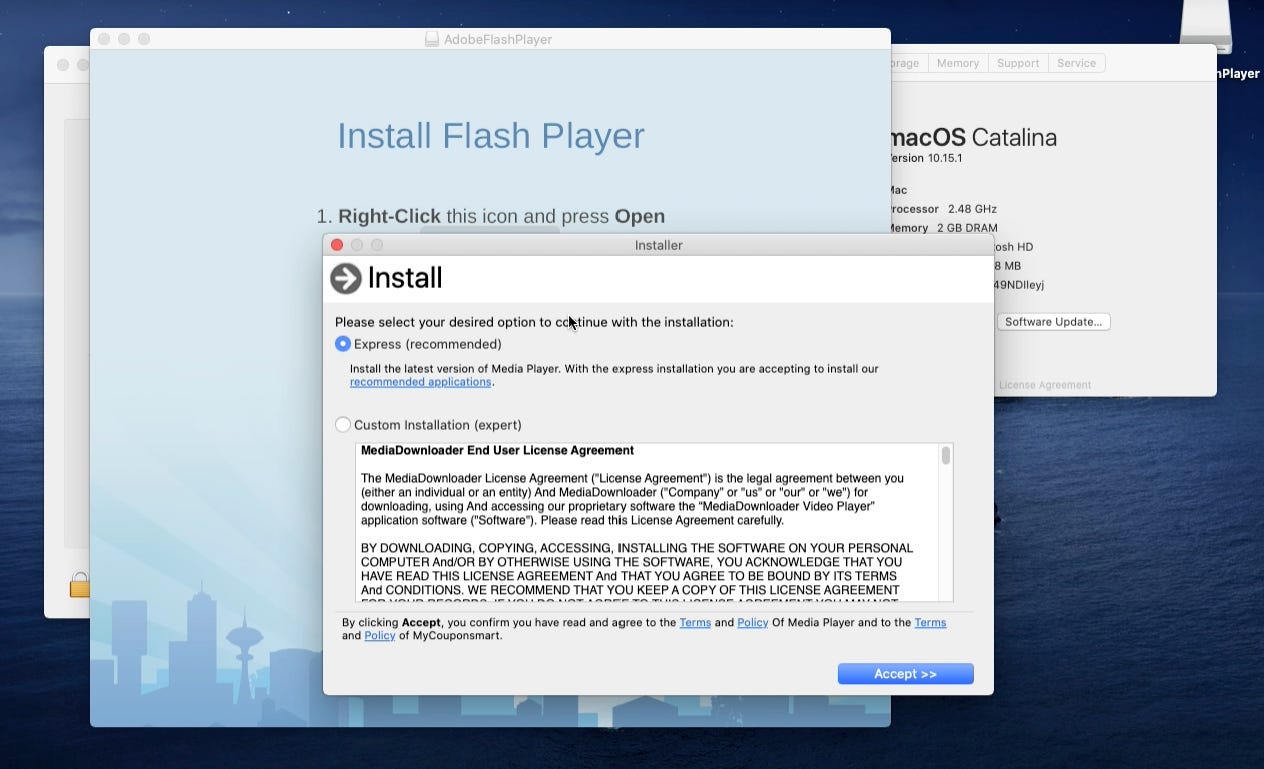1264x769 pixels.
Task: Click the Version 10.15.1 text
Action: point(925,158)
